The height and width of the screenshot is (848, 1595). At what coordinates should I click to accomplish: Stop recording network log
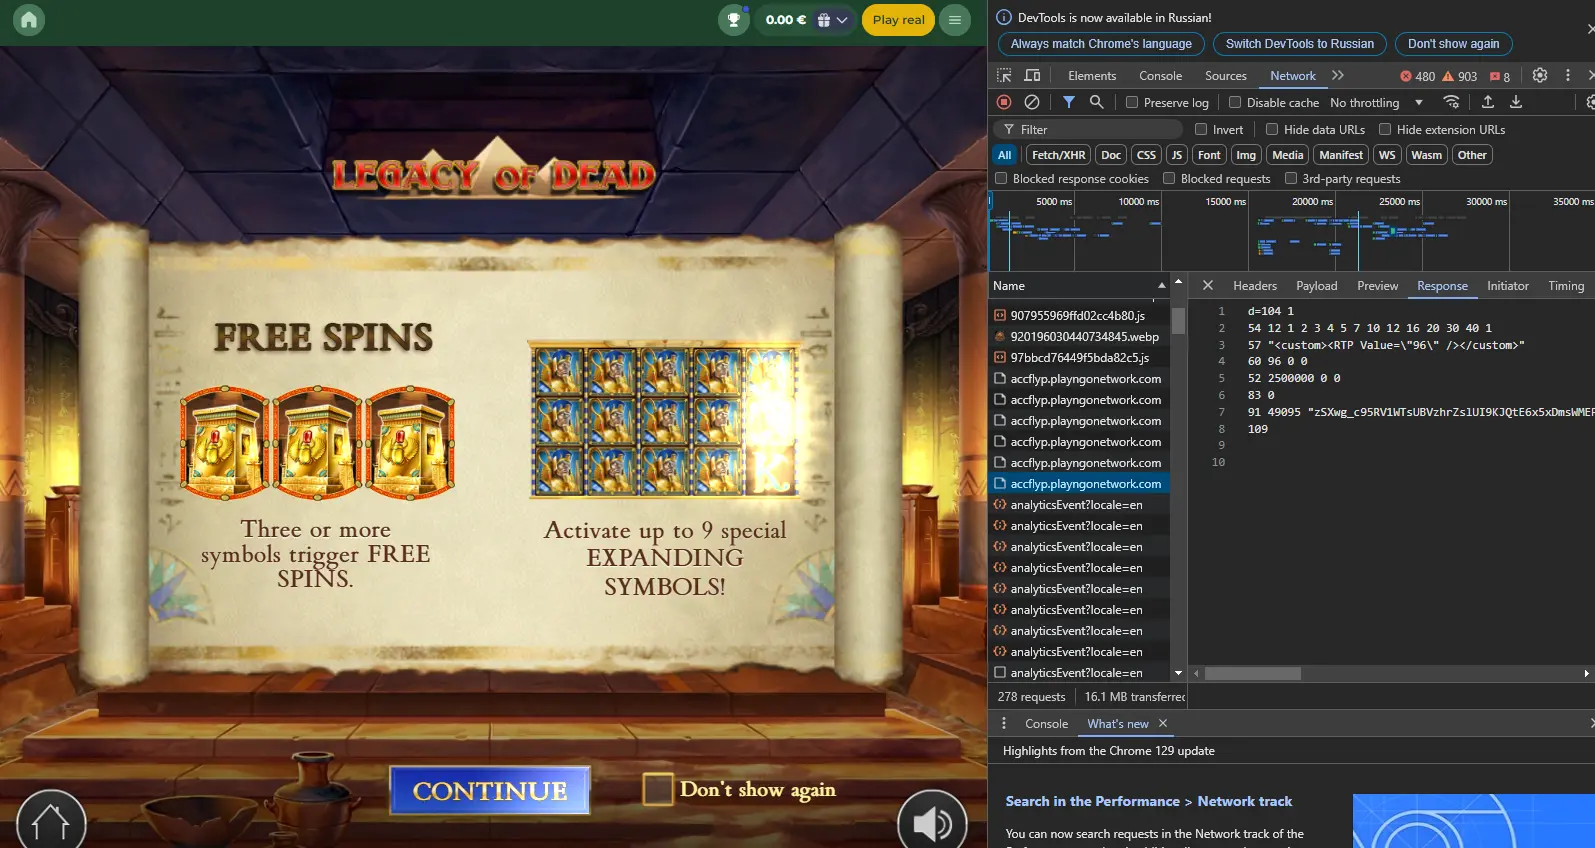click(1004, 102)
